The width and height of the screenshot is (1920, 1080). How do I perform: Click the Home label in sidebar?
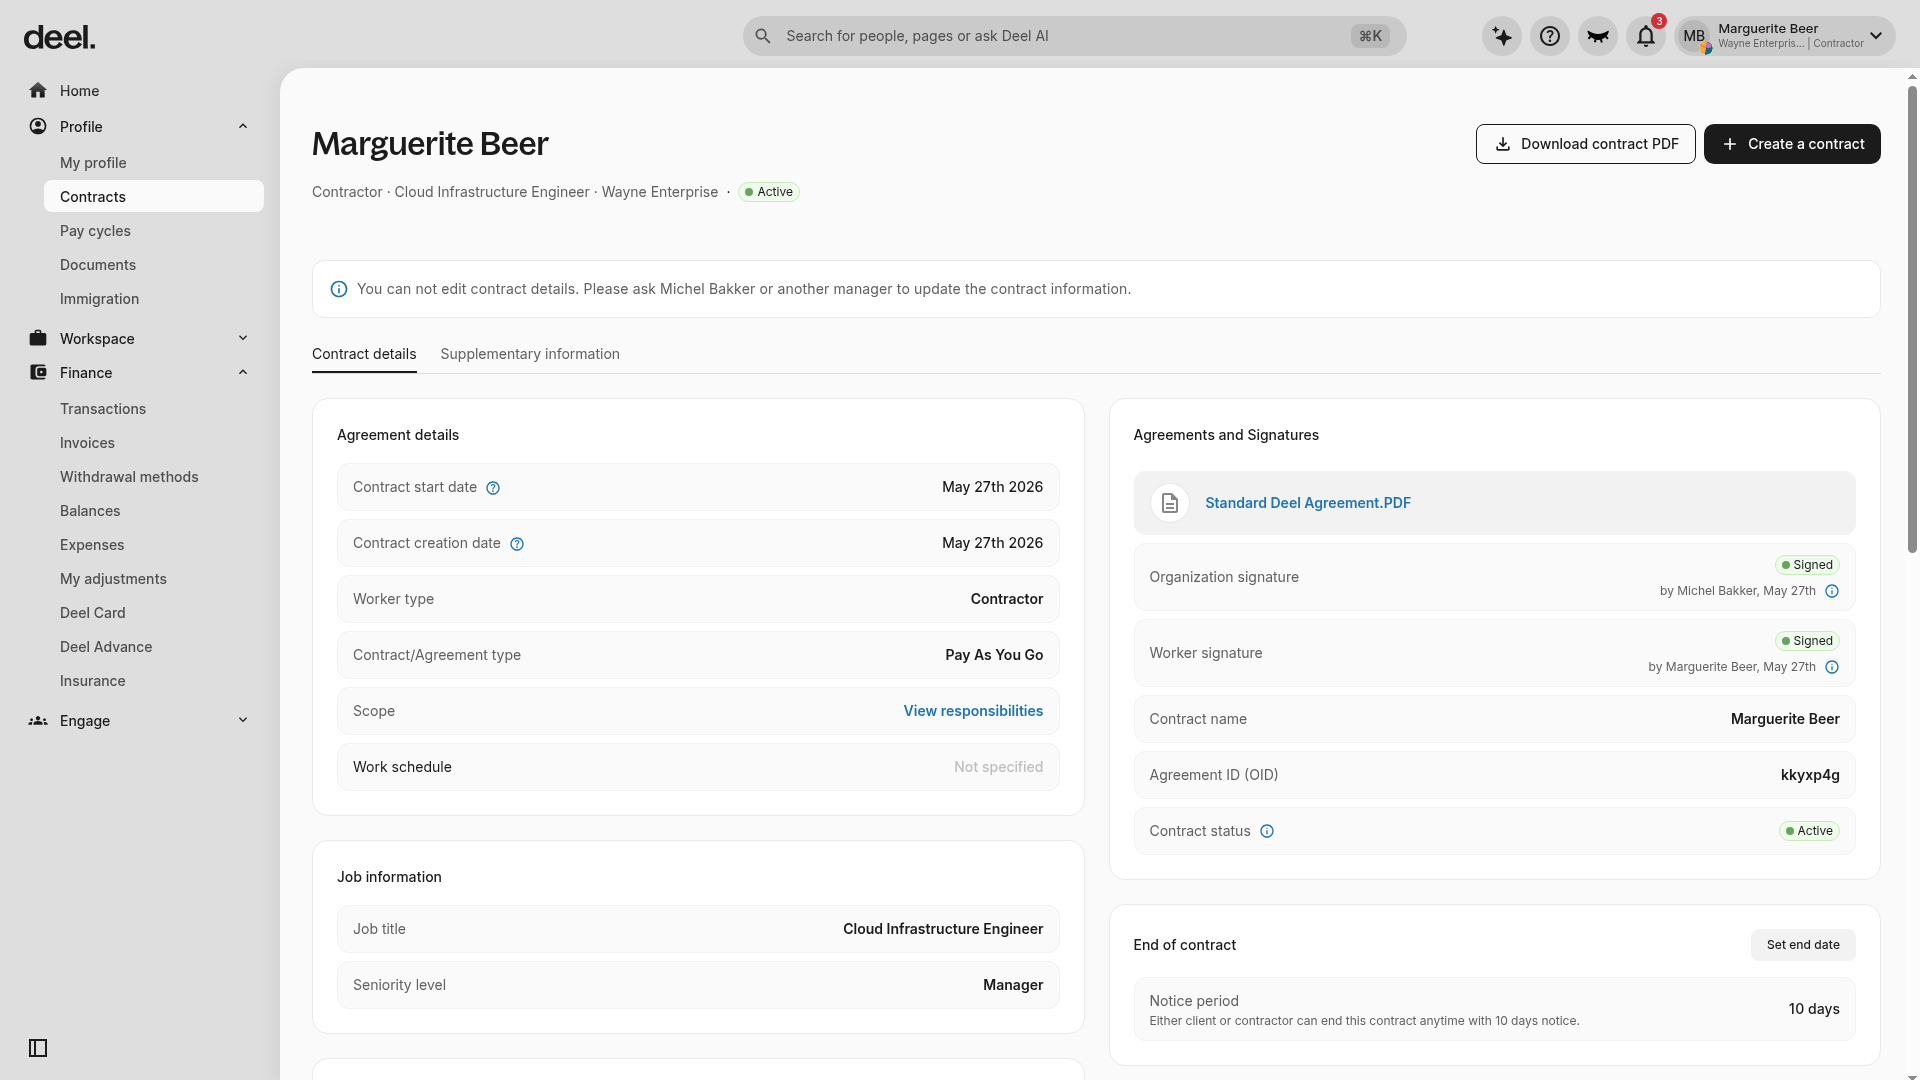(79, 91)
